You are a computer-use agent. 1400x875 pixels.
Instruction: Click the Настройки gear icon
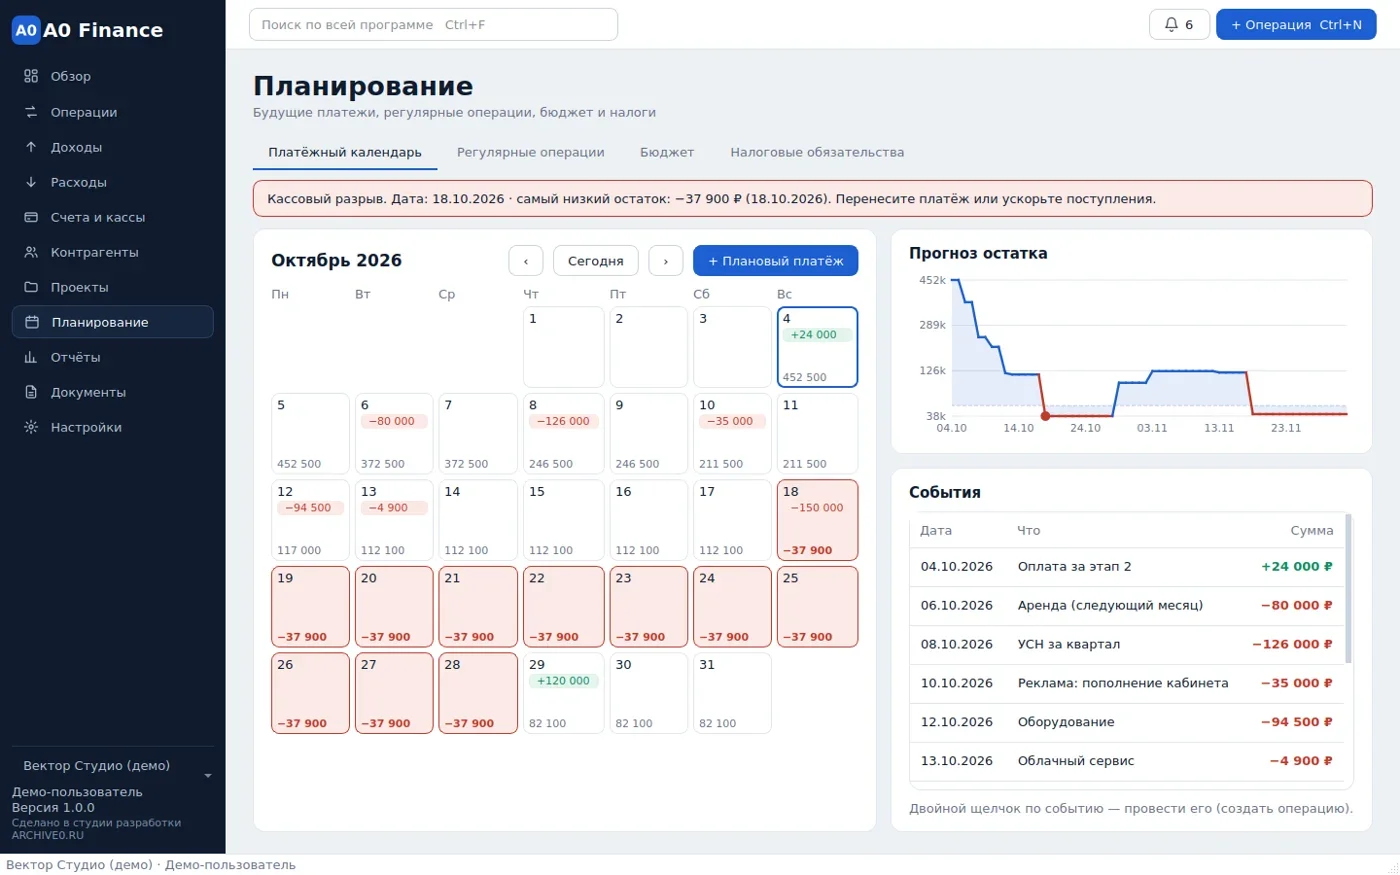[x=31, y=427]
